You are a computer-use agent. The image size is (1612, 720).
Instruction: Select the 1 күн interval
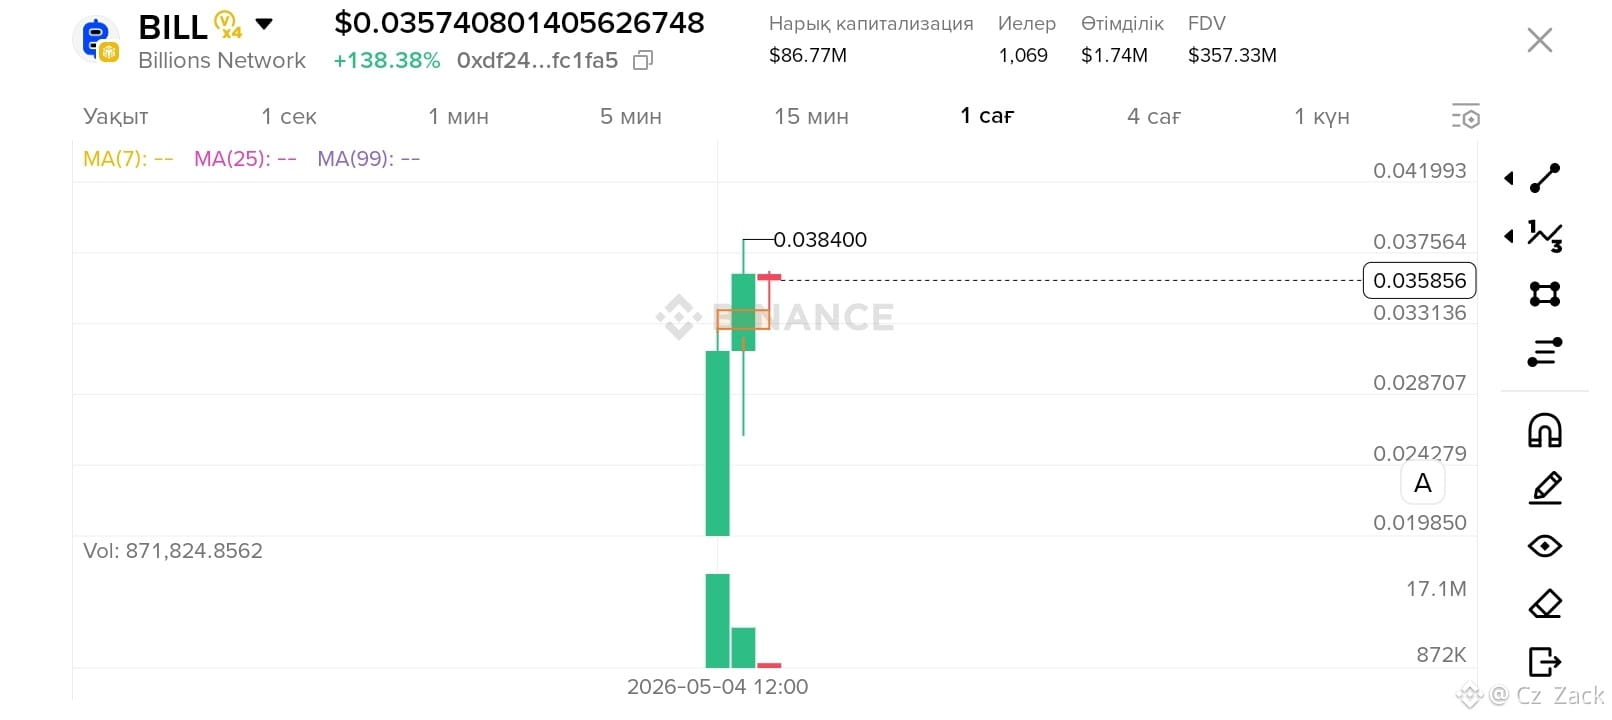coord(1322,117)
